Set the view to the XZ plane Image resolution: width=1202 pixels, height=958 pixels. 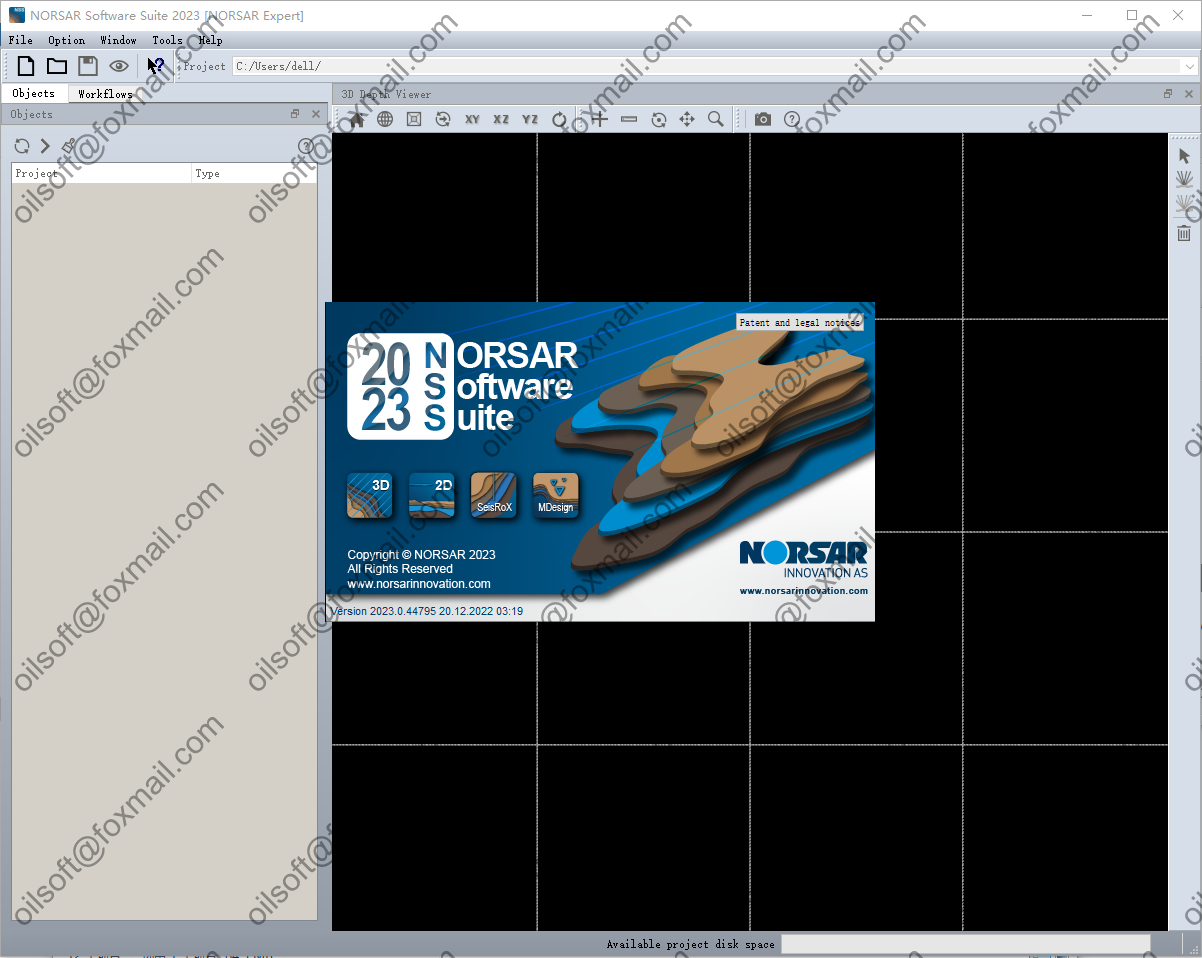coord(501,119)
